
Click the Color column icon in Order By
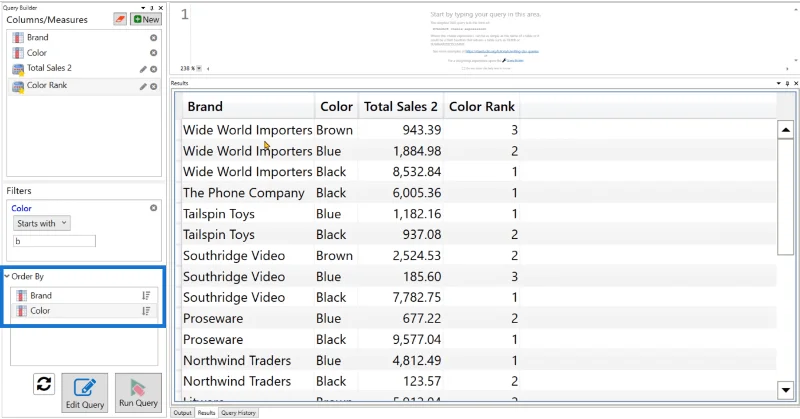(x=21, y=311)
